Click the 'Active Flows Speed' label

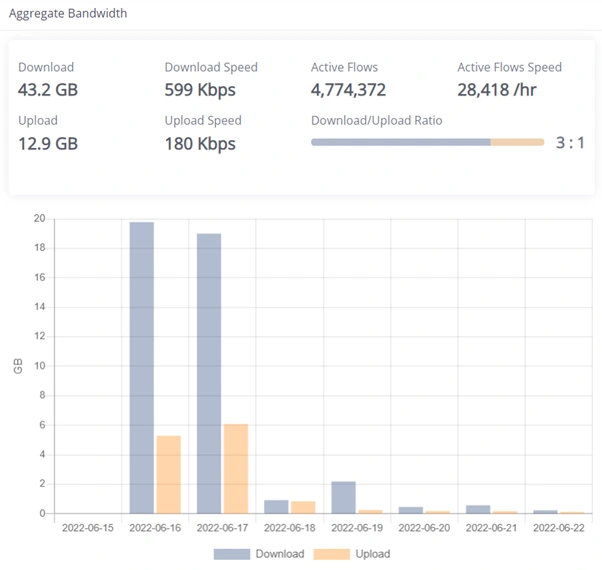[x=509, y=67]
